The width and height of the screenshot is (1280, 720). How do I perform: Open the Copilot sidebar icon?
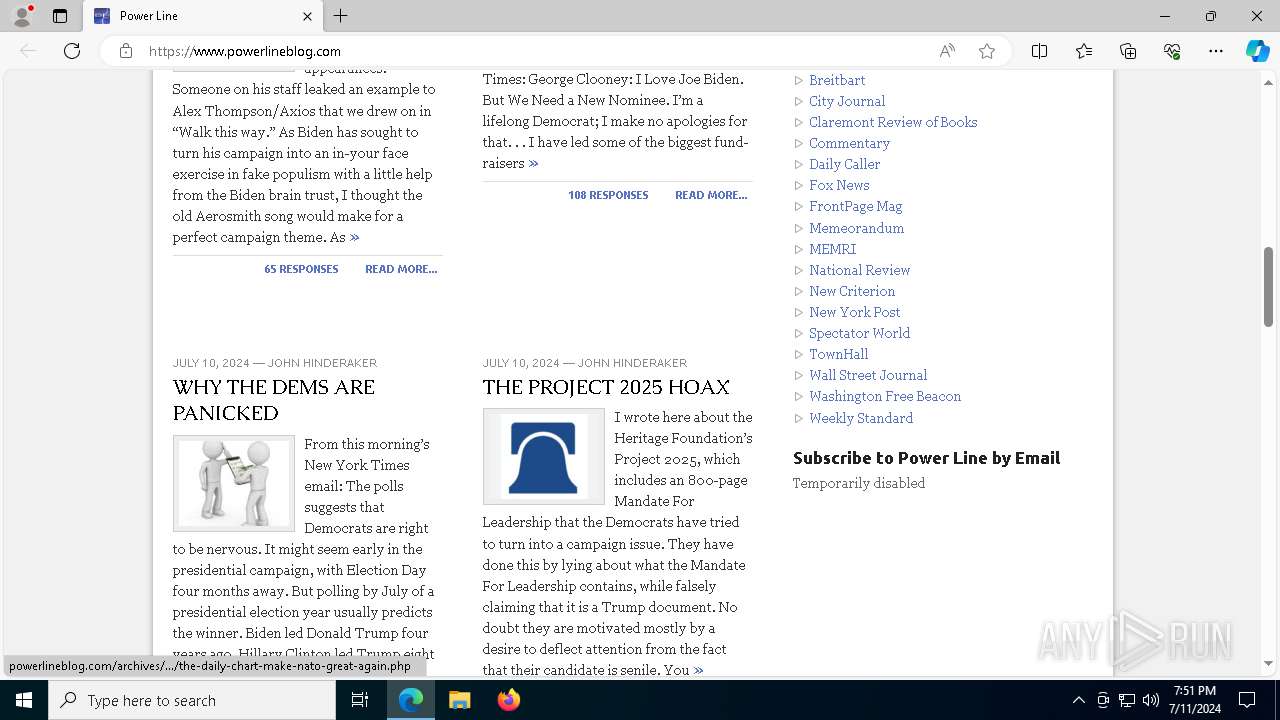(1257, 51)
